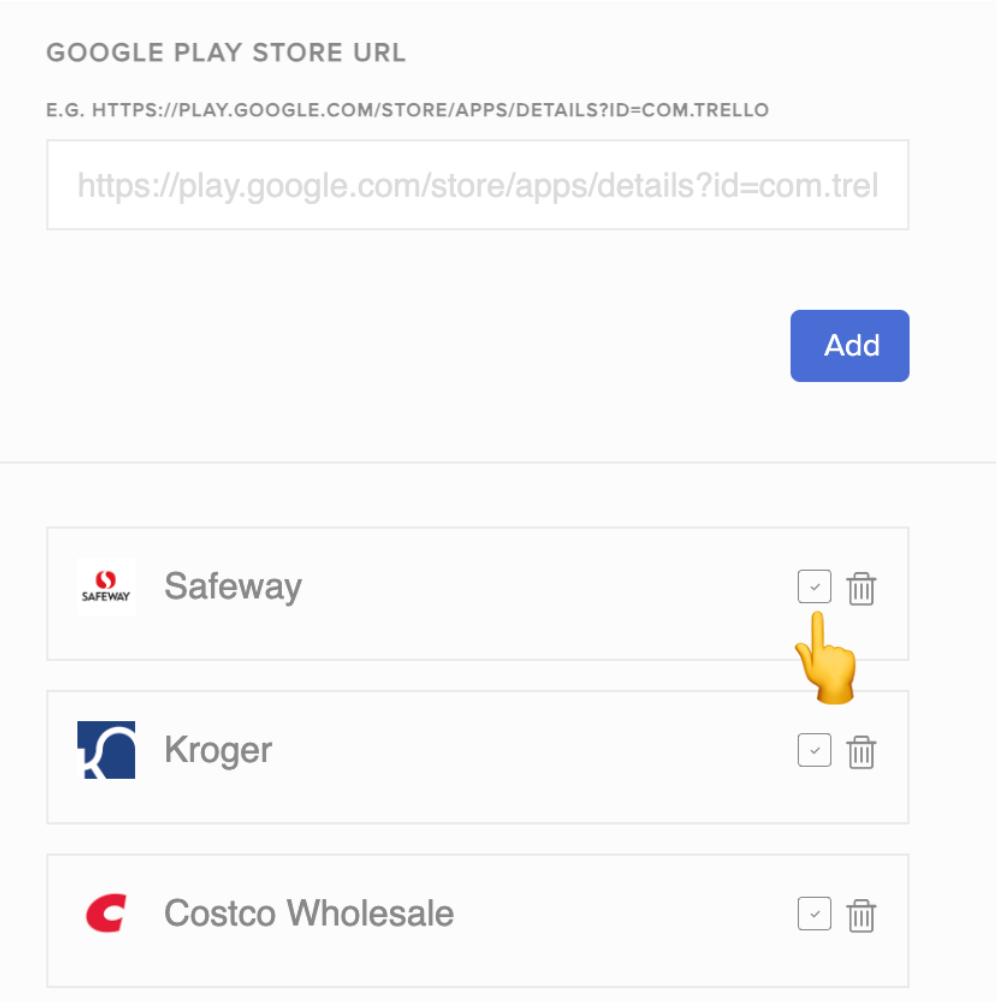
Task: Click the Kroger list row
Action: (x=477, y=757)
